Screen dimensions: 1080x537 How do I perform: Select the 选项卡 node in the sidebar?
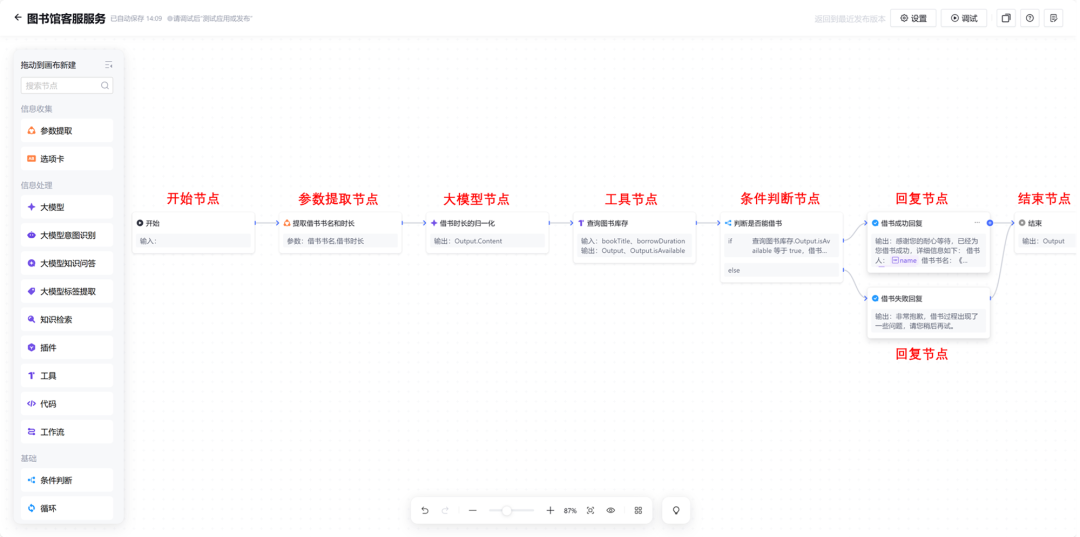(67, 159)
